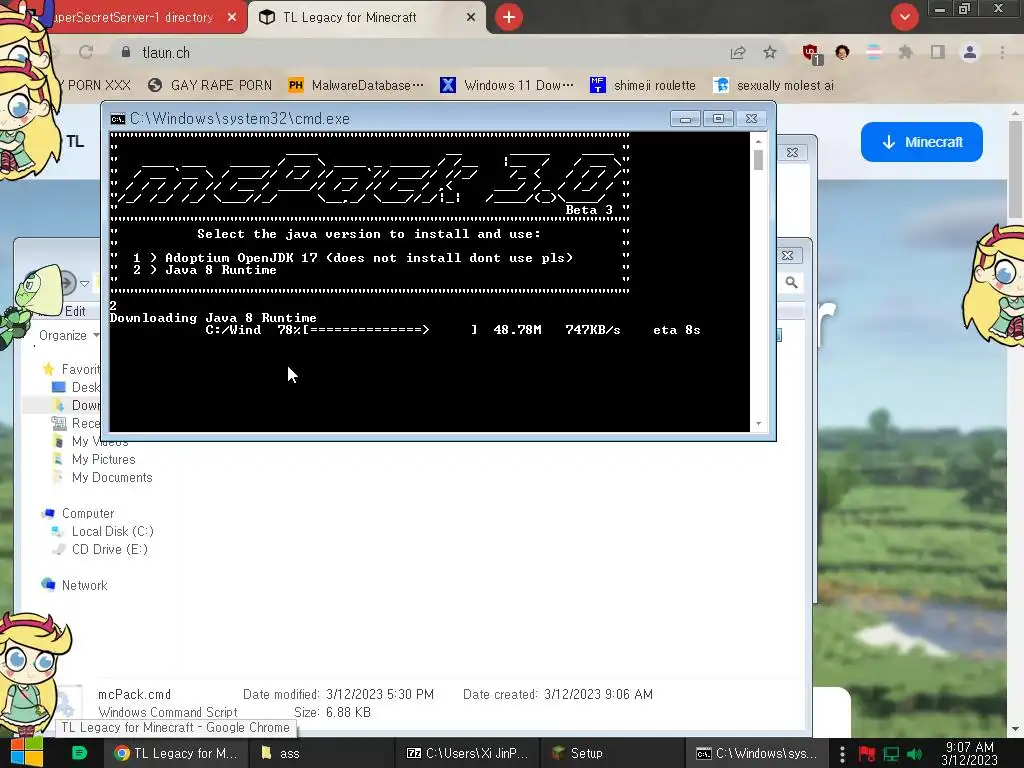Click the search magnifier in Explorer window
This screenshot has width=1024, height=768.
point(792,283)
